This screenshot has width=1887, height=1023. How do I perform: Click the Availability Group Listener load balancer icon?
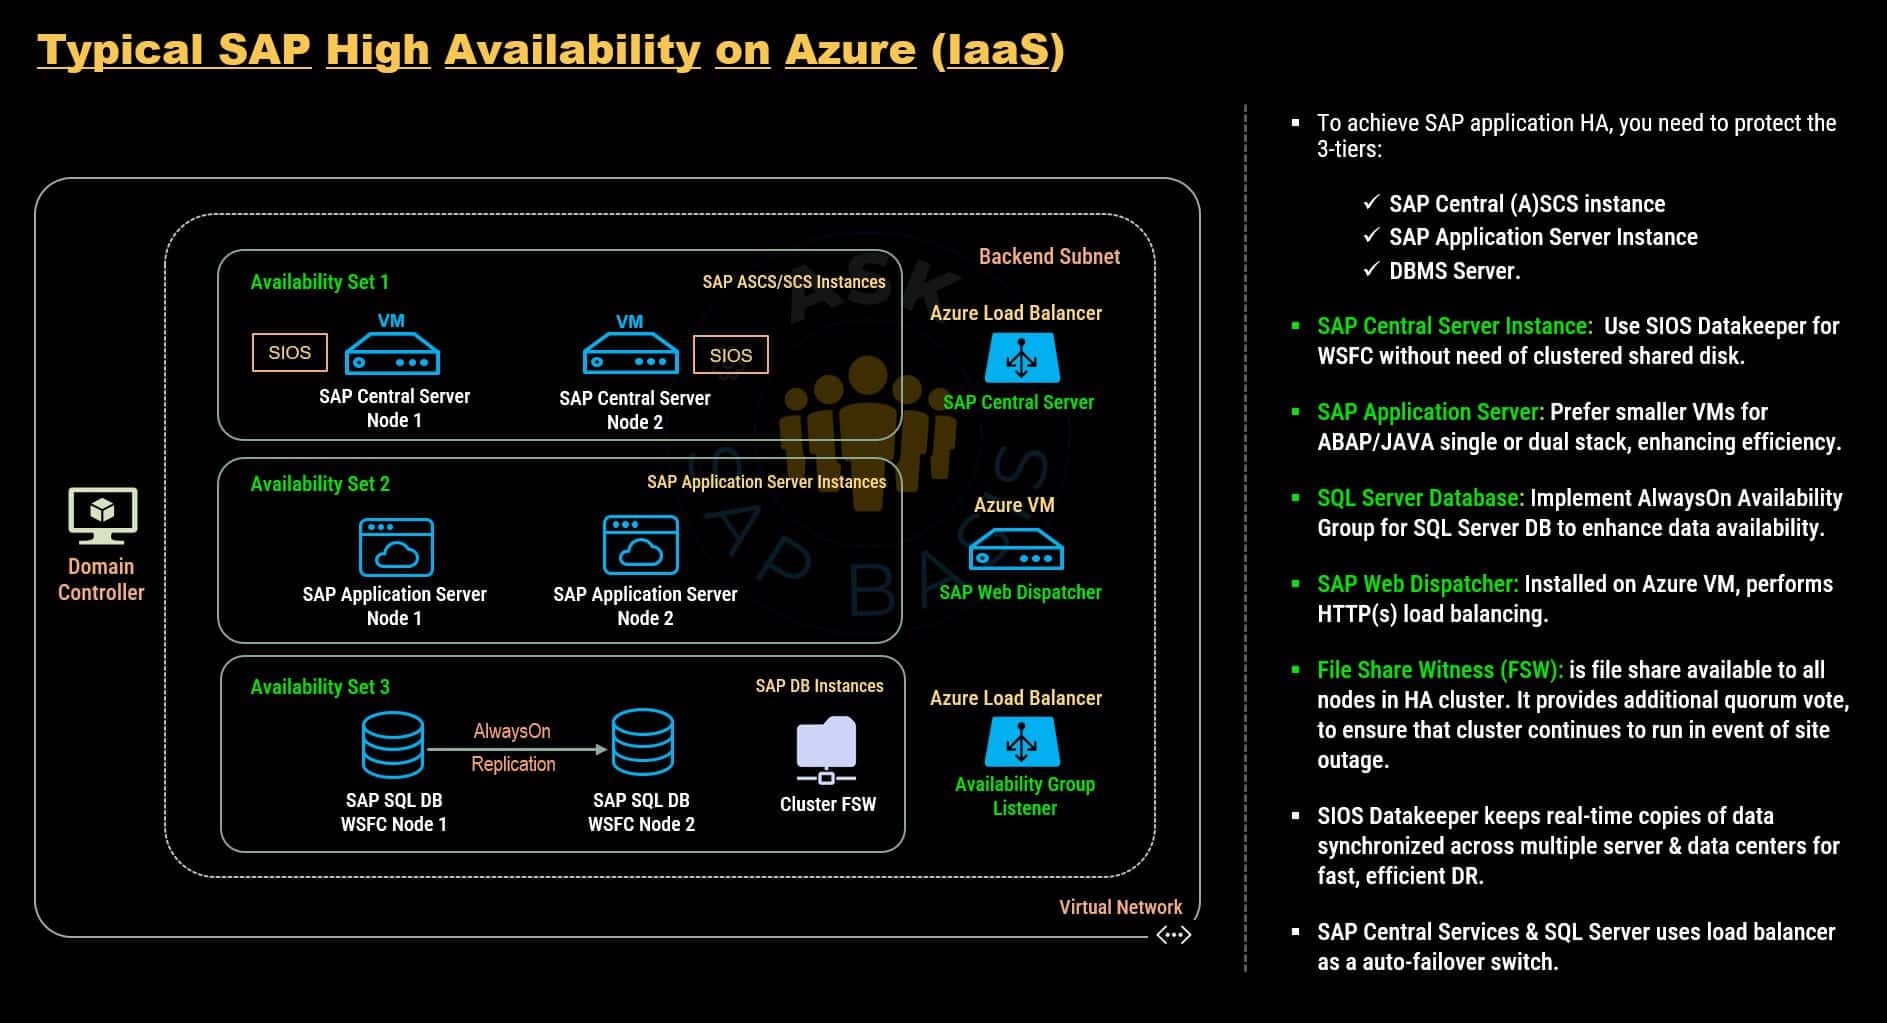pyautogui.click(x=1022, y=742)
